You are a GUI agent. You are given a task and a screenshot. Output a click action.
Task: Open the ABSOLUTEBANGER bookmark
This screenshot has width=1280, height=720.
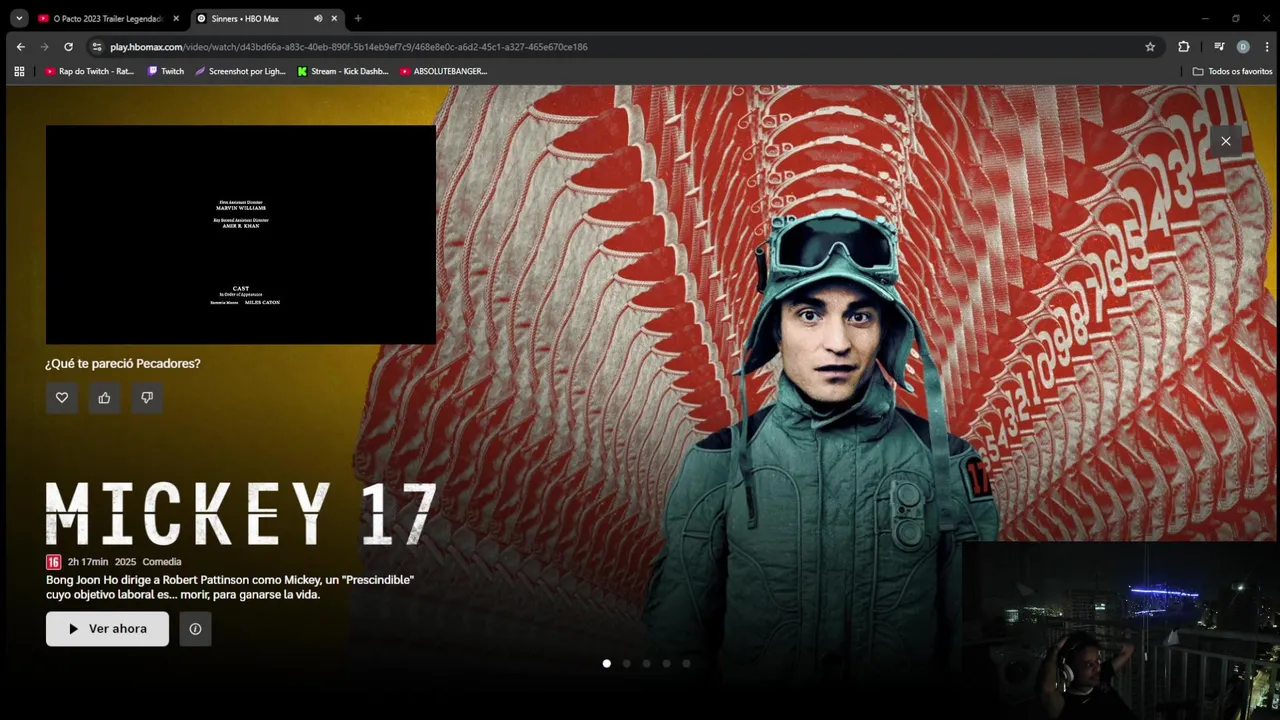coord(443,71)
